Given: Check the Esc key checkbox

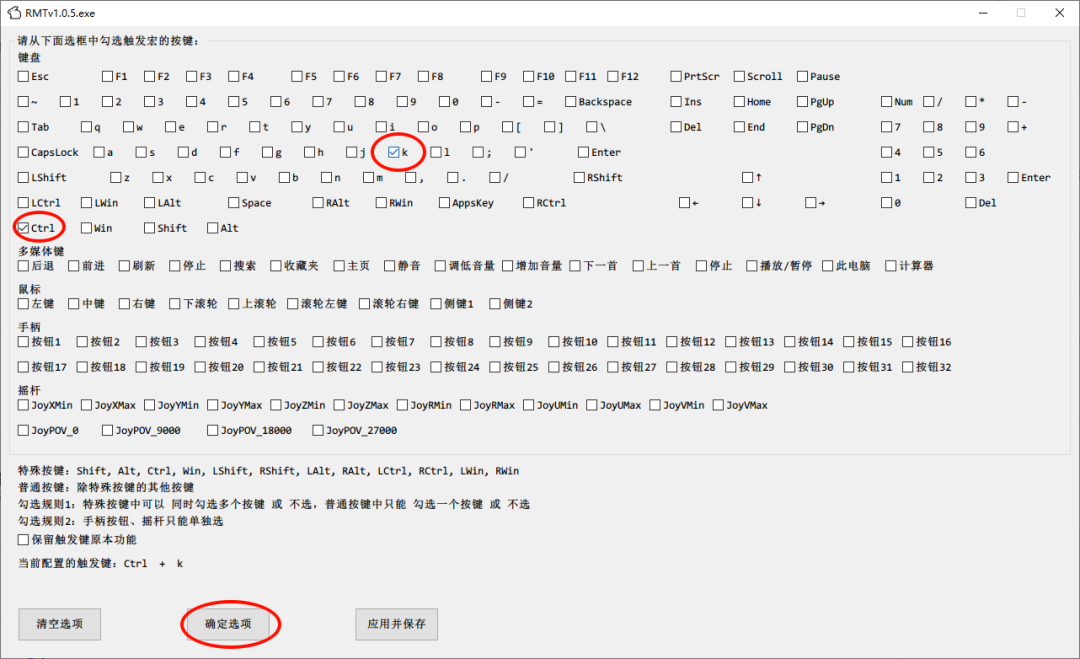Looking at the screenshot, I should [24, 76].
